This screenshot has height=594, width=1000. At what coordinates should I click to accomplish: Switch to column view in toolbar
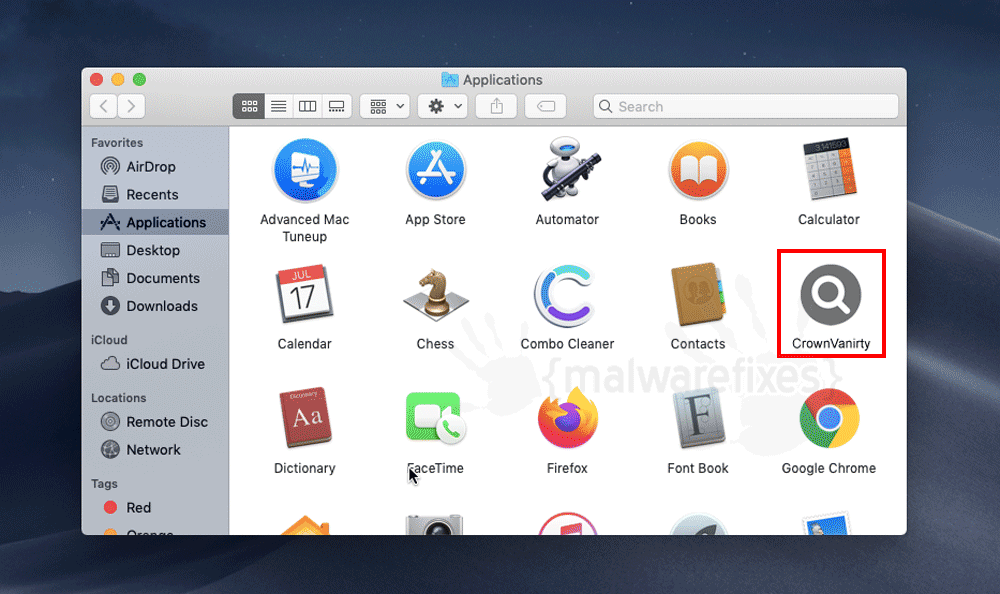tap(307, 106)
